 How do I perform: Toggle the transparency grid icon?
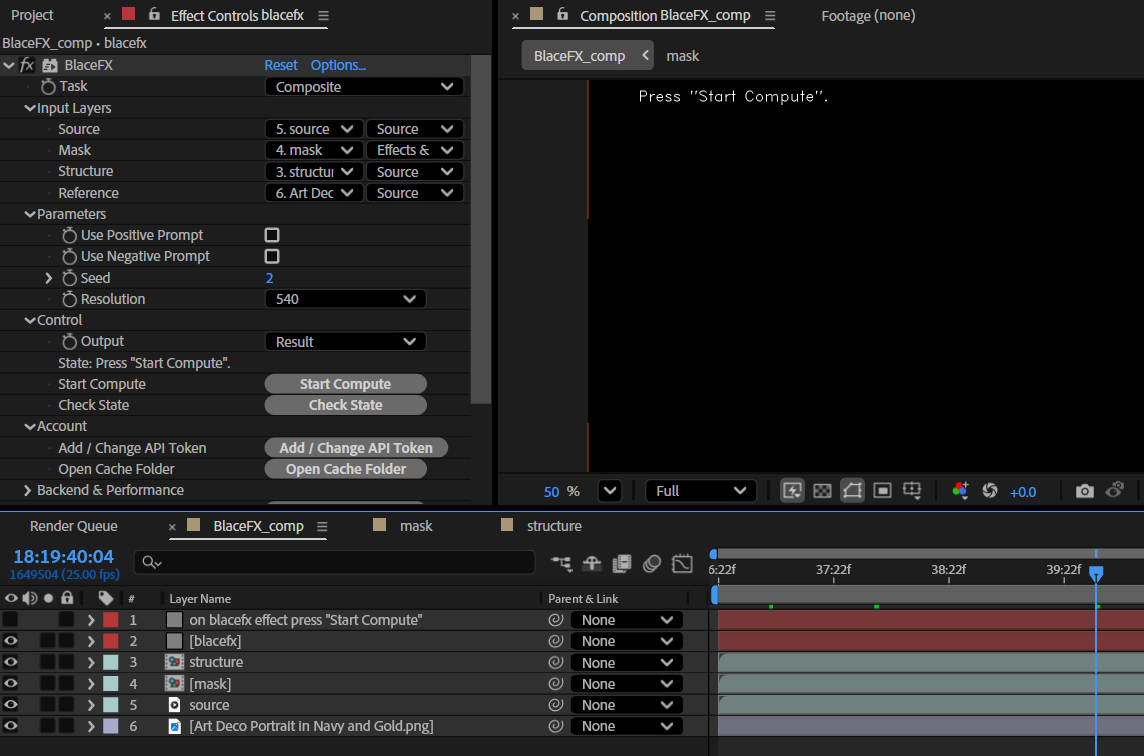tap(822, 490)
